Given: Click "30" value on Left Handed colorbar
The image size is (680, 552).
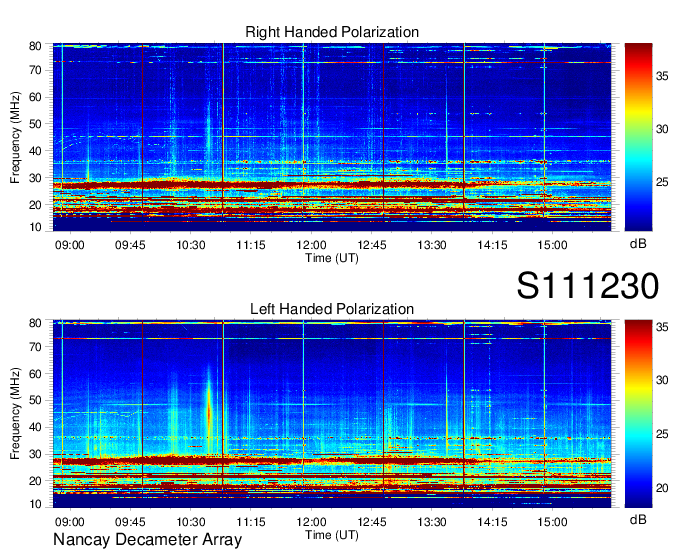Looking at the screenshot, I should click(x=662, y=380).
